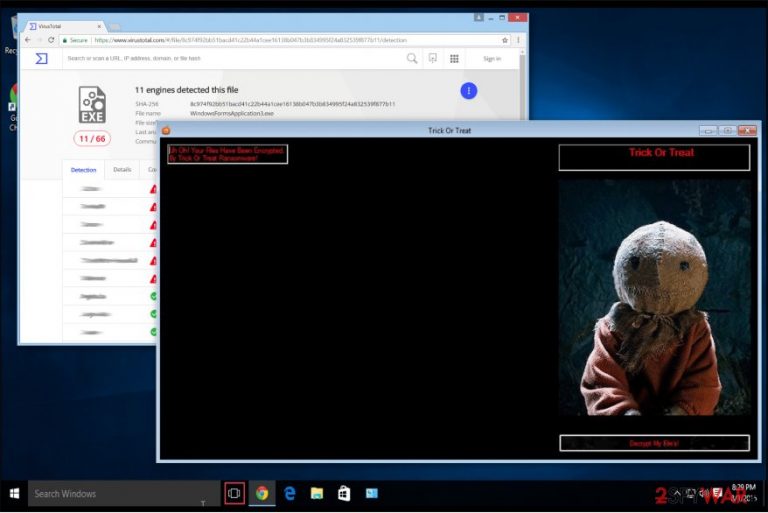The height and width of the screenshot is (513, 768).
Task: Click the VirusTotal page vertical scrollbar
Action: pos(522,83)
